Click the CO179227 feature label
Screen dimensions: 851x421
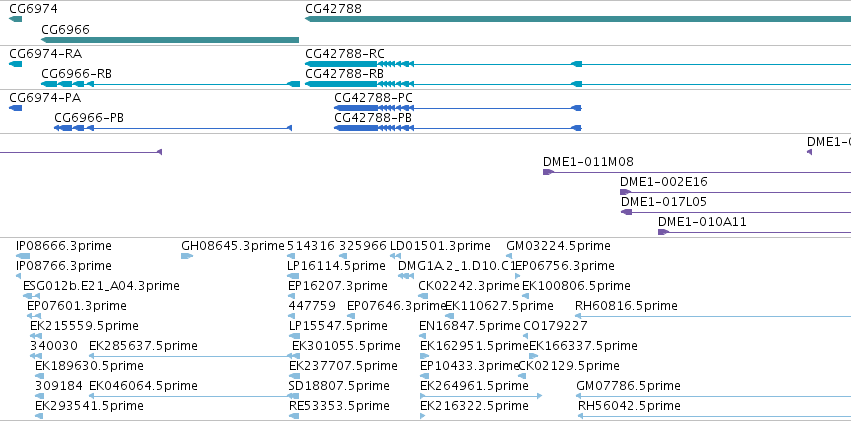click(555, 326)
